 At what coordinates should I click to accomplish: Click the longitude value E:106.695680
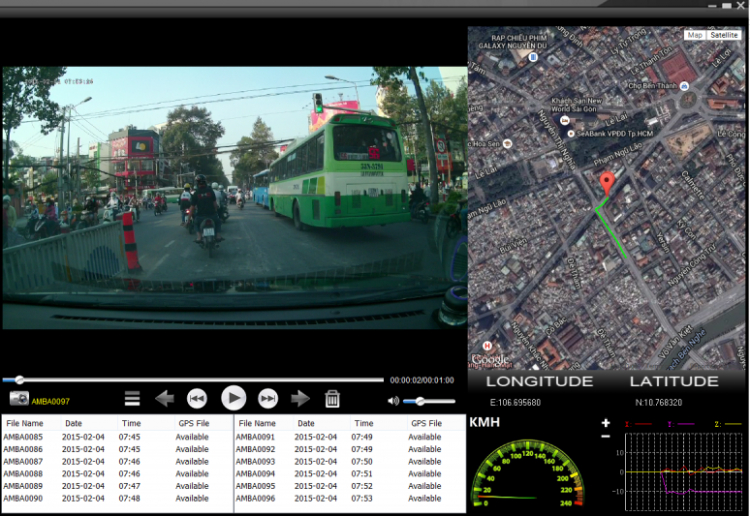[515, 403]
